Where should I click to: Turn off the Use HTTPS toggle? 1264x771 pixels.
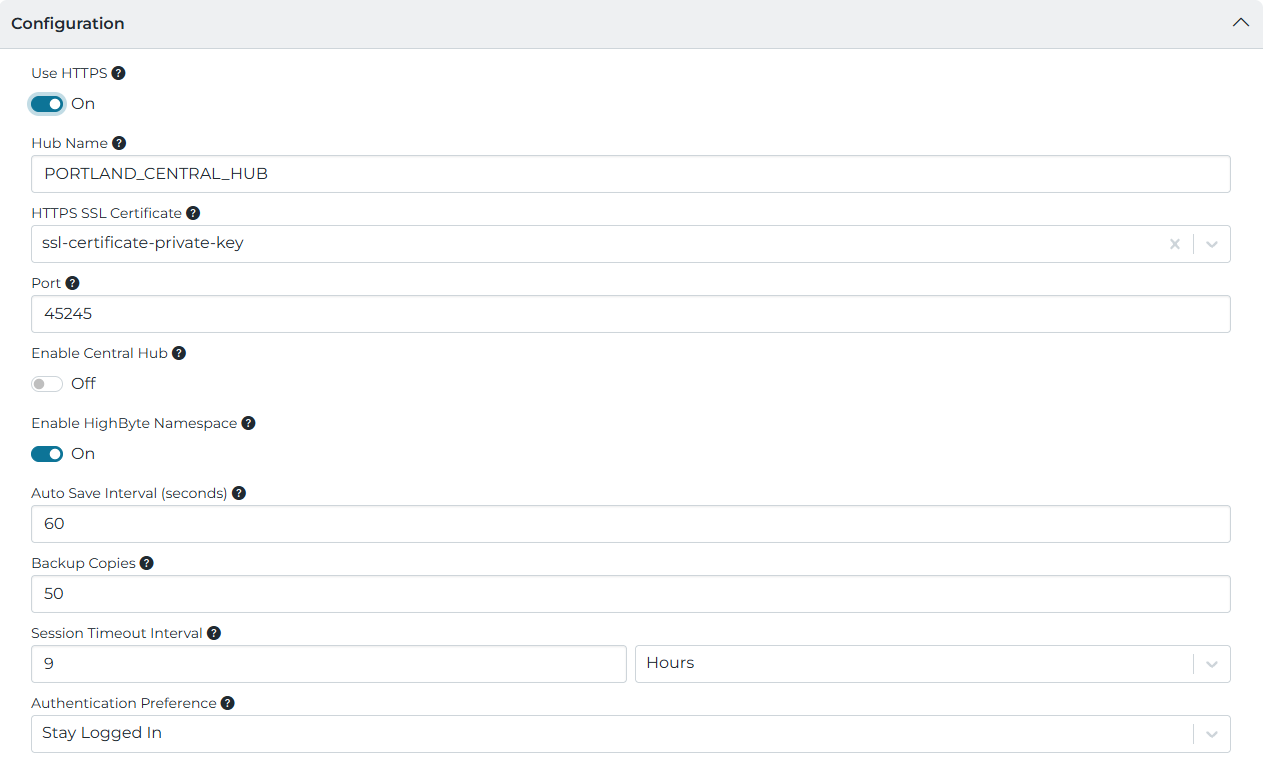coord(47,104)
